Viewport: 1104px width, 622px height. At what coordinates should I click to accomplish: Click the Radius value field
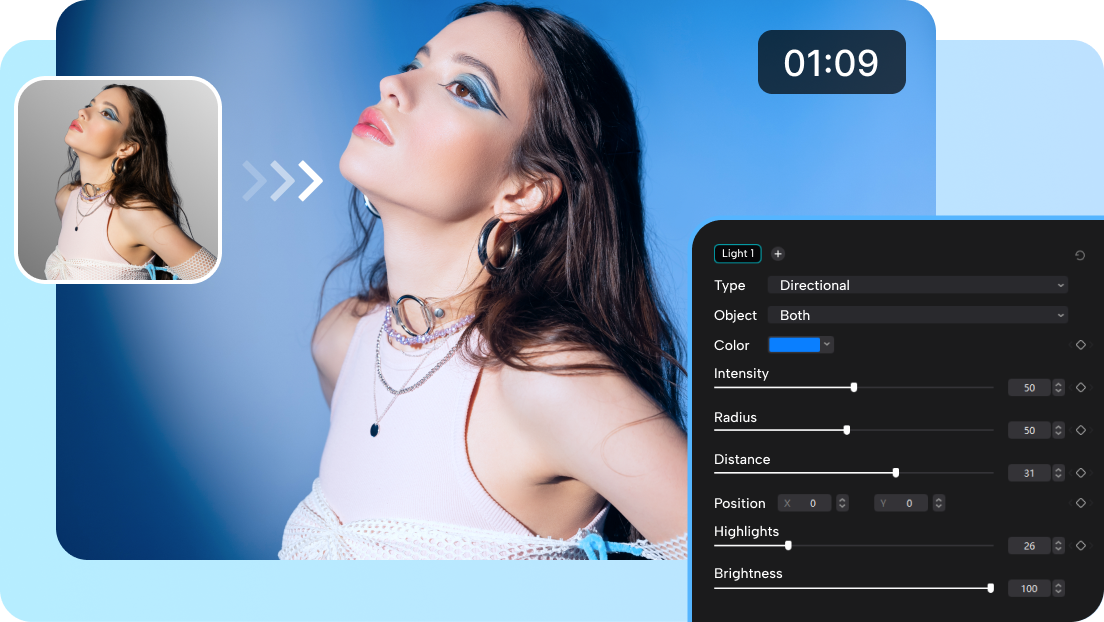pos(1029,430)
